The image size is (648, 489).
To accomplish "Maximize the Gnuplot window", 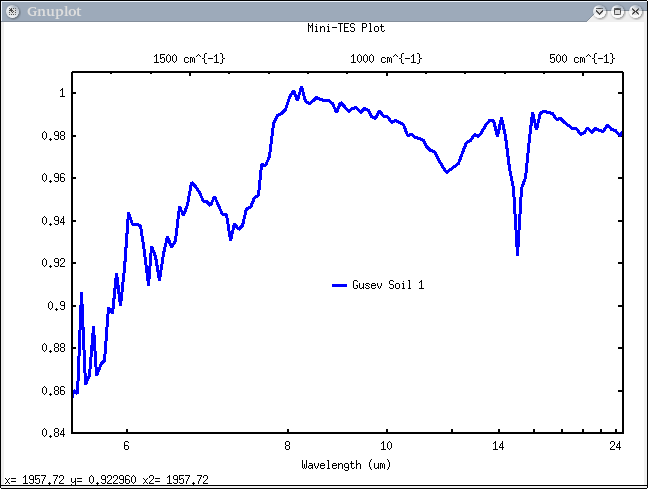I will coord(617,12).
